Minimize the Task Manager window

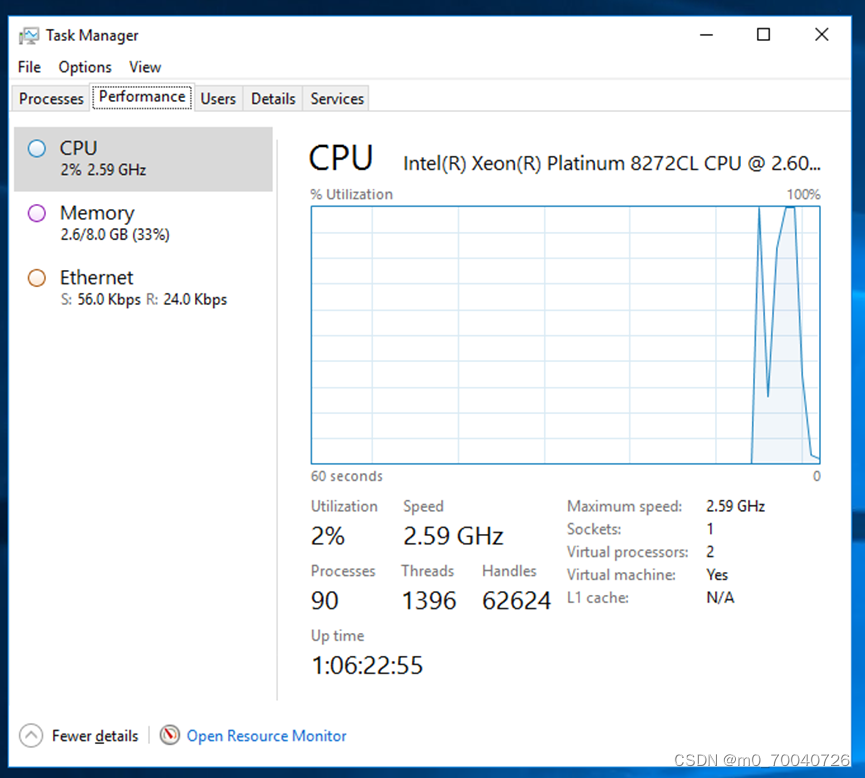706,35
